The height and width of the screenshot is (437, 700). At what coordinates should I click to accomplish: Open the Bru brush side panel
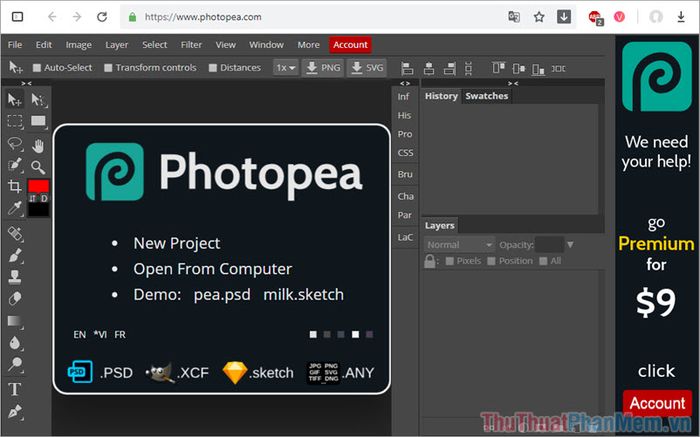point(405,175)
